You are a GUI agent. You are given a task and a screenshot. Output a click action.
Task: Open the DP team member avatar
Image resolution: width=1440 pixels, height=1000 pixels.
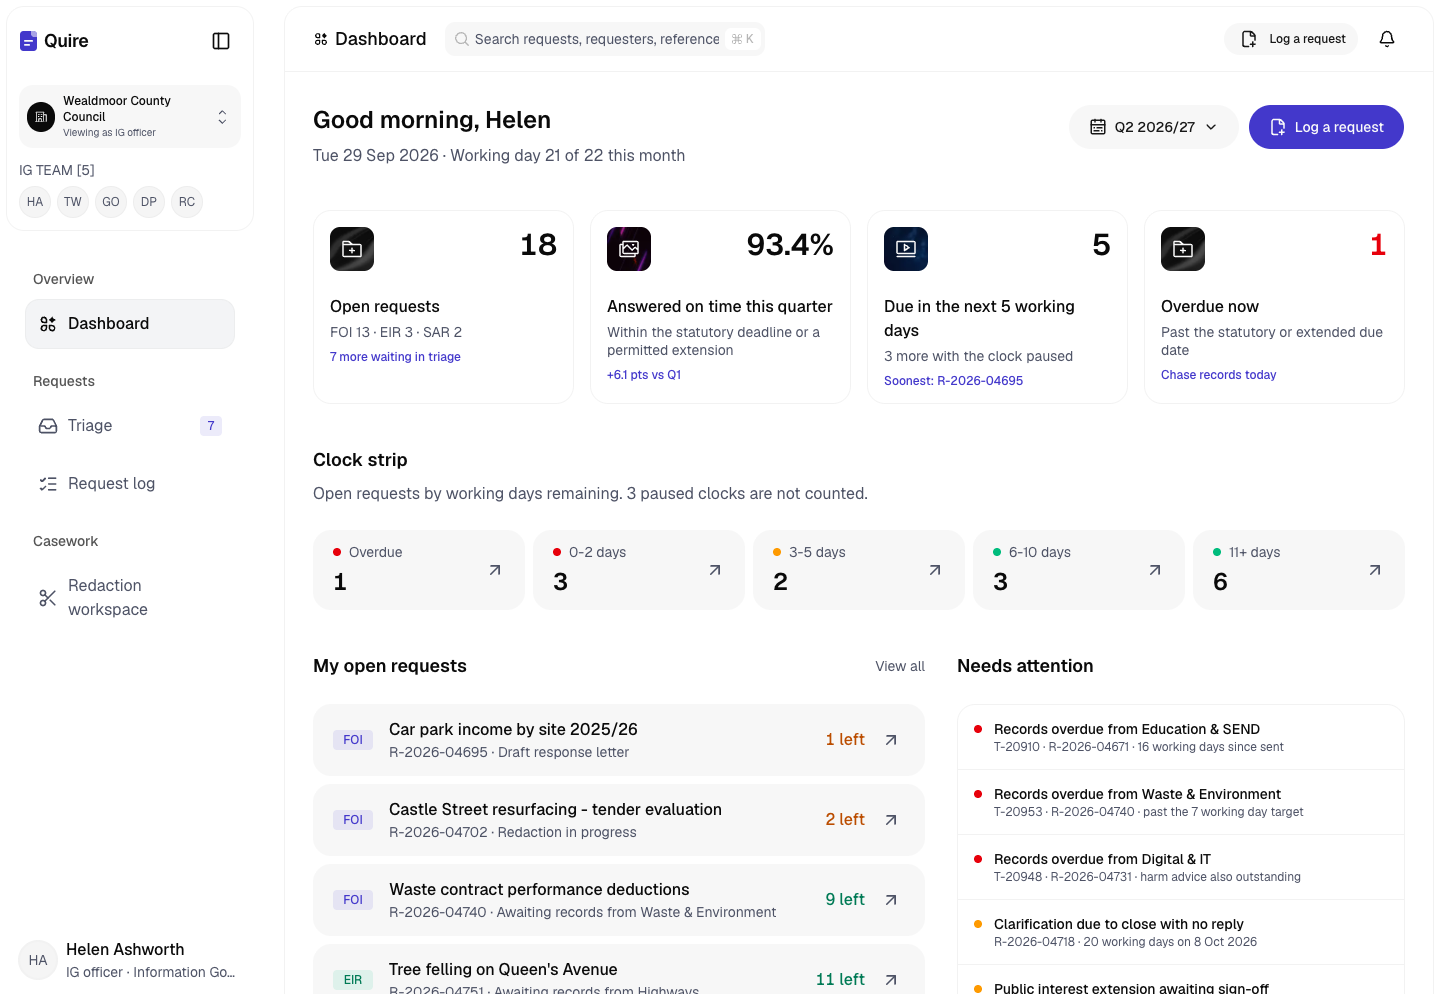tap(149, 202)
